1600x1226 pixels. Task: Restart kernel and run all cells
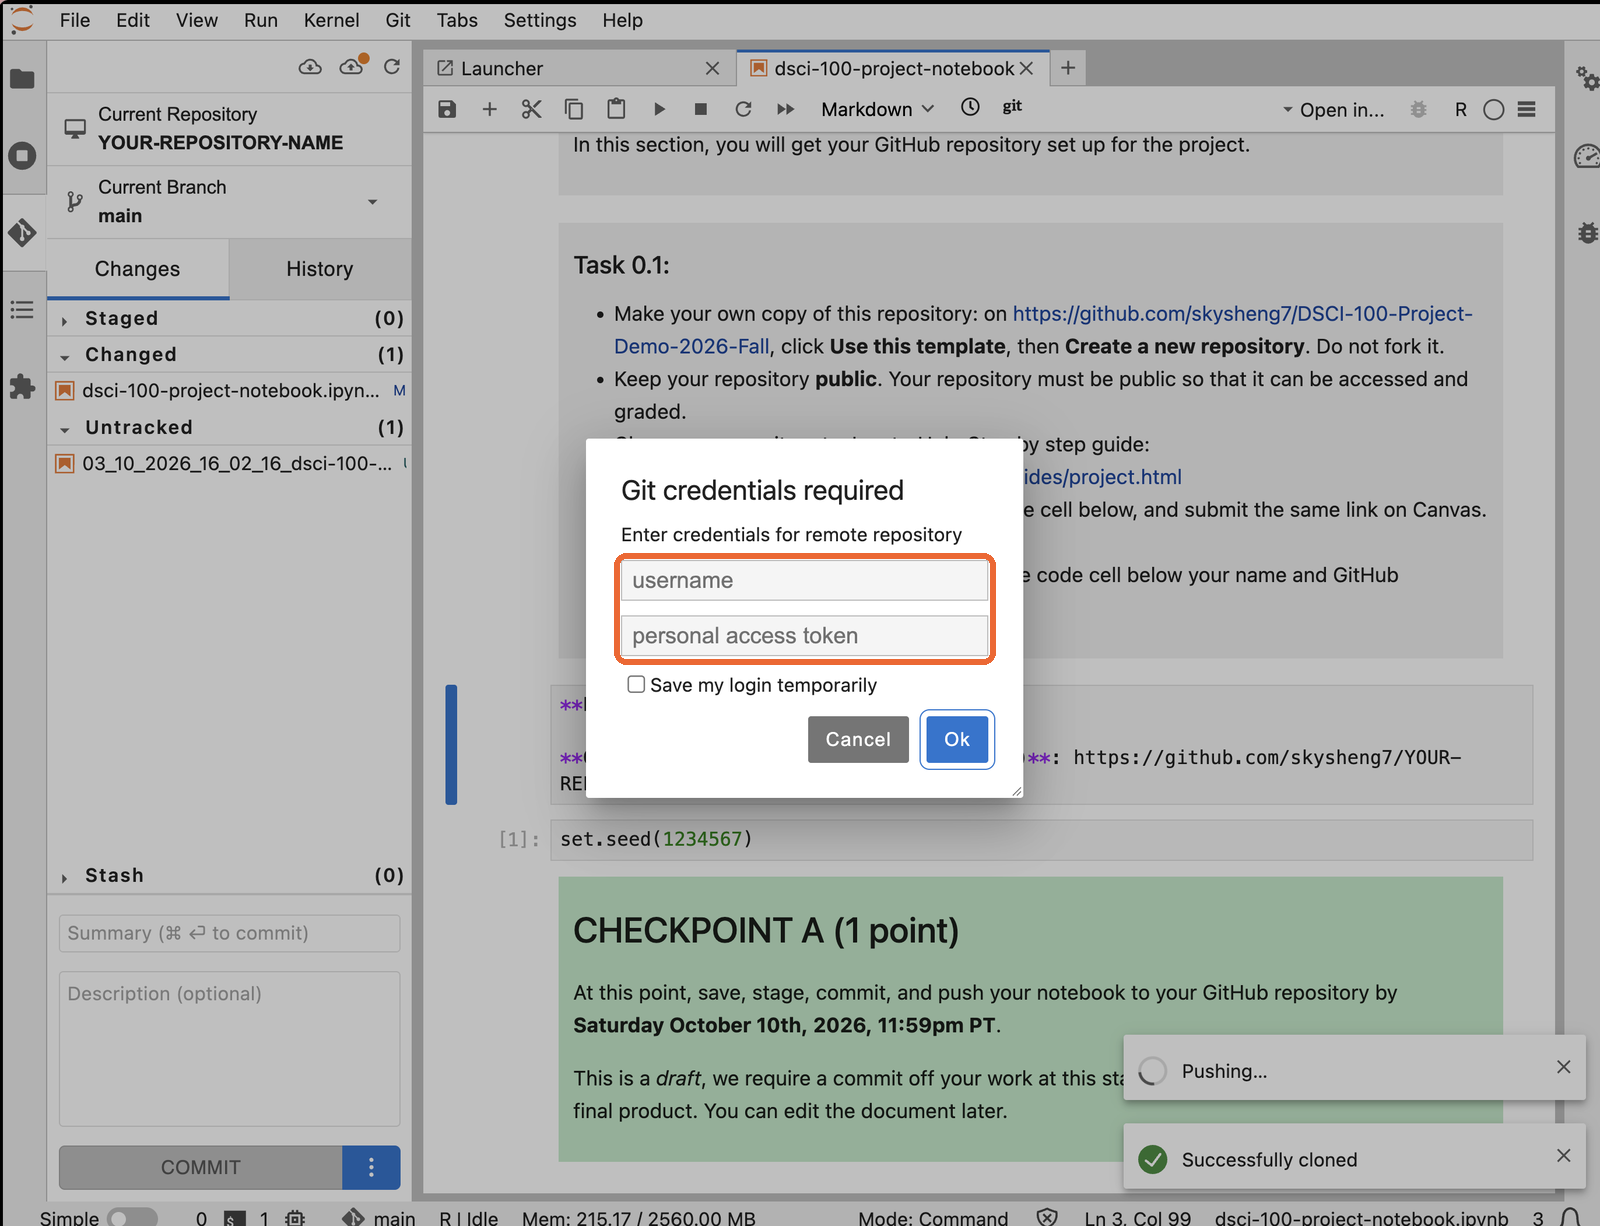coord(786,109)
